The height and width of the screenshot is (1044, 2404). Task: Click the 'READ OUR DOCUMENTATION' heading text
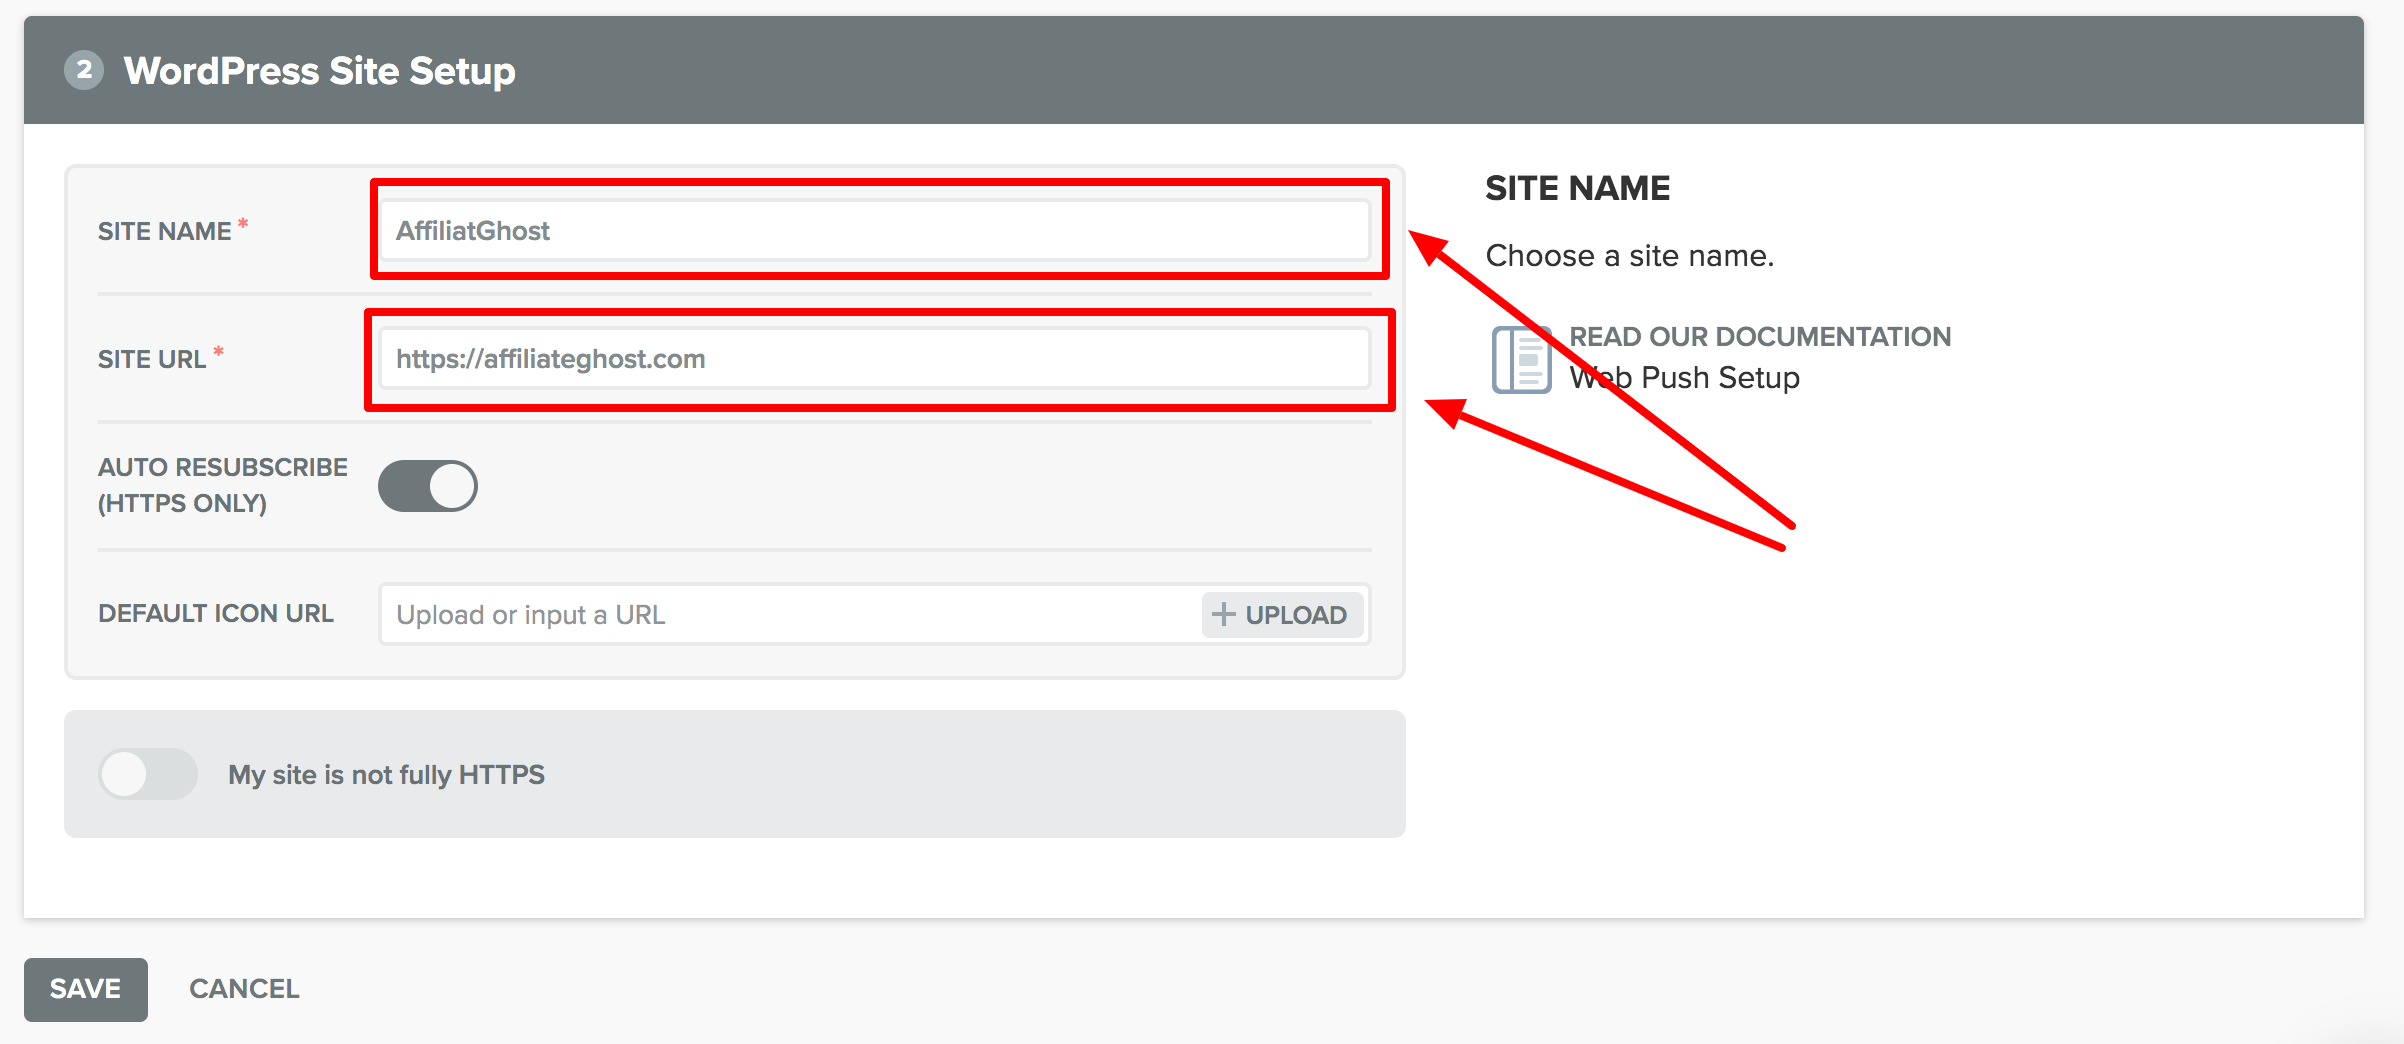coord(1760,337)
